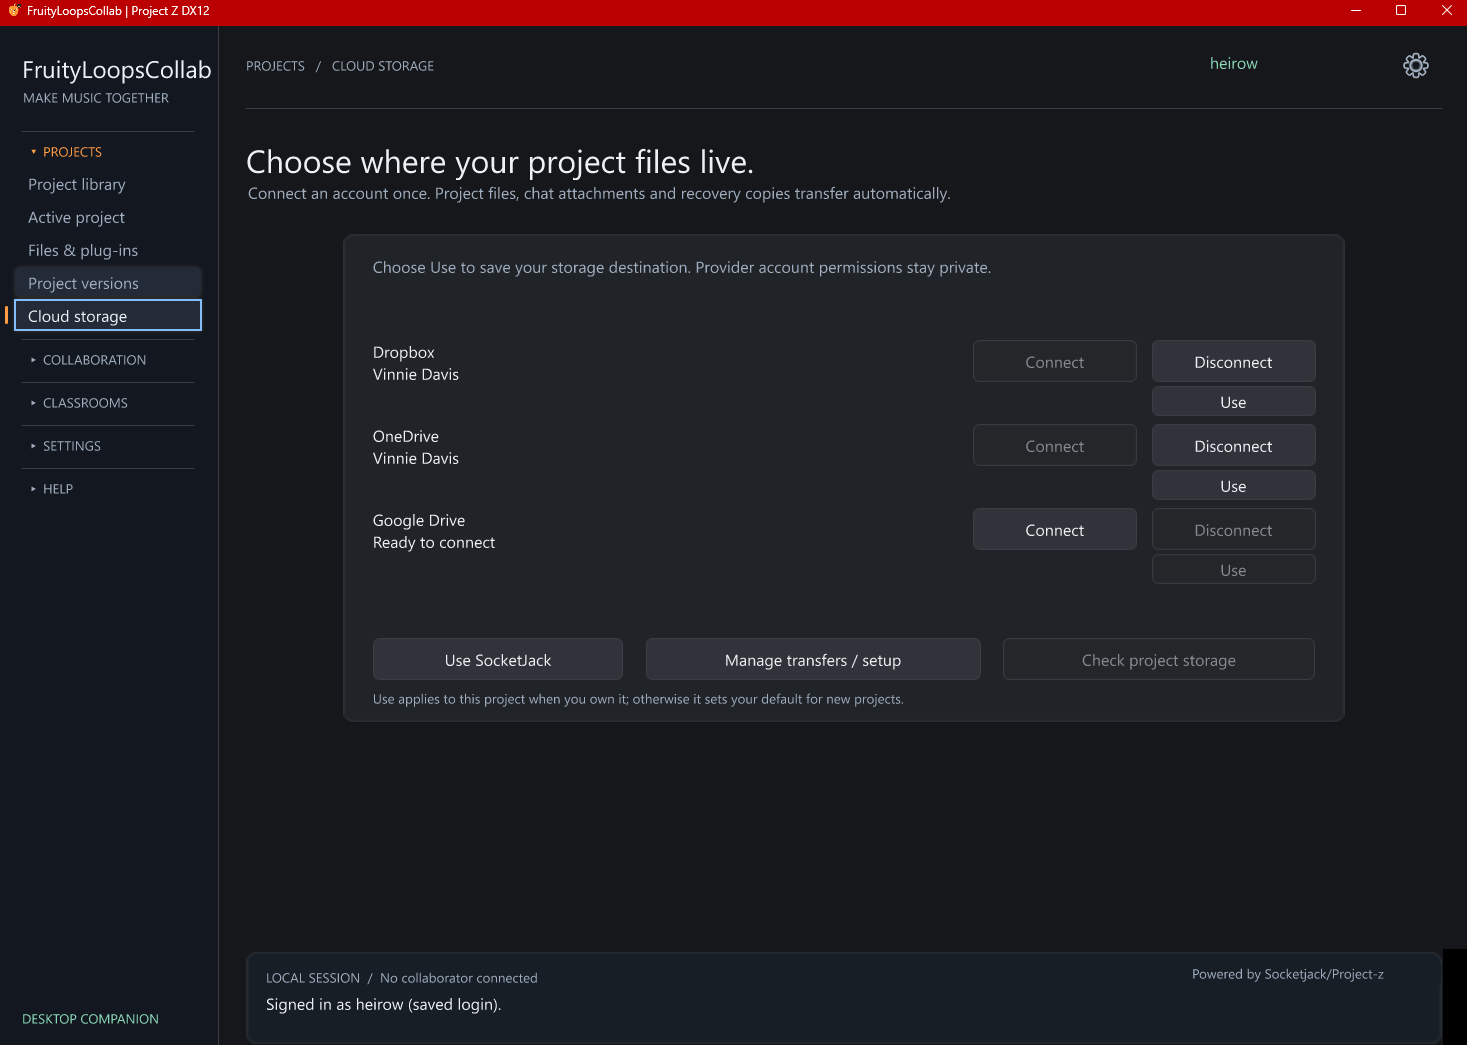
Task: Click the Google Drive Use button
Action: [x=1233, y=570]
